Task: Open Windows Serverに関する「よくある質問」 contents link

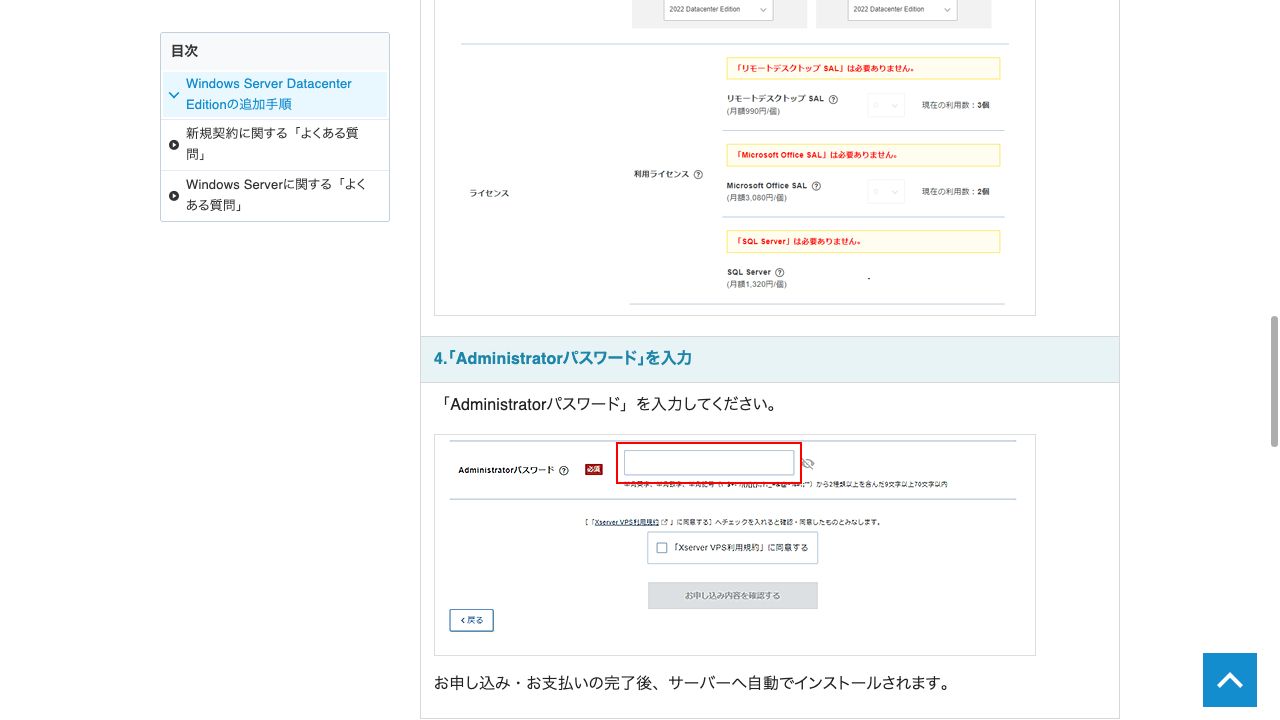Action: 276,195
